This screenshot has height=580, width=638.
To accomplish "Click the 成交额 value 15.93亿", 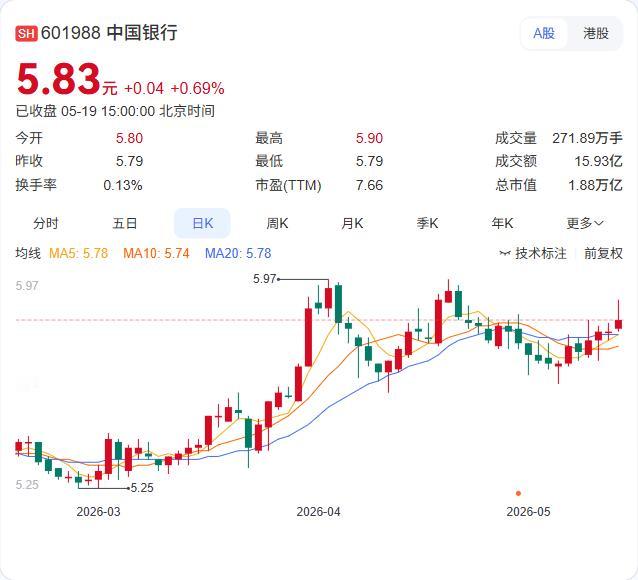I will 599,161.
